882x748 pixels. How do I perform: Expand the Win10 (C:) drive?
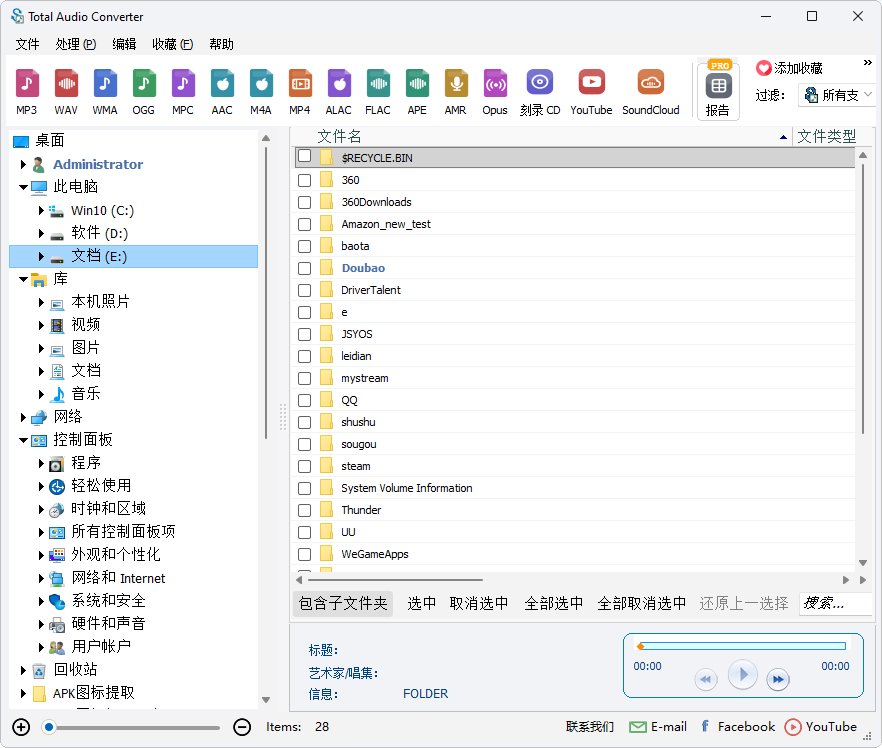[x=41, y=210]
